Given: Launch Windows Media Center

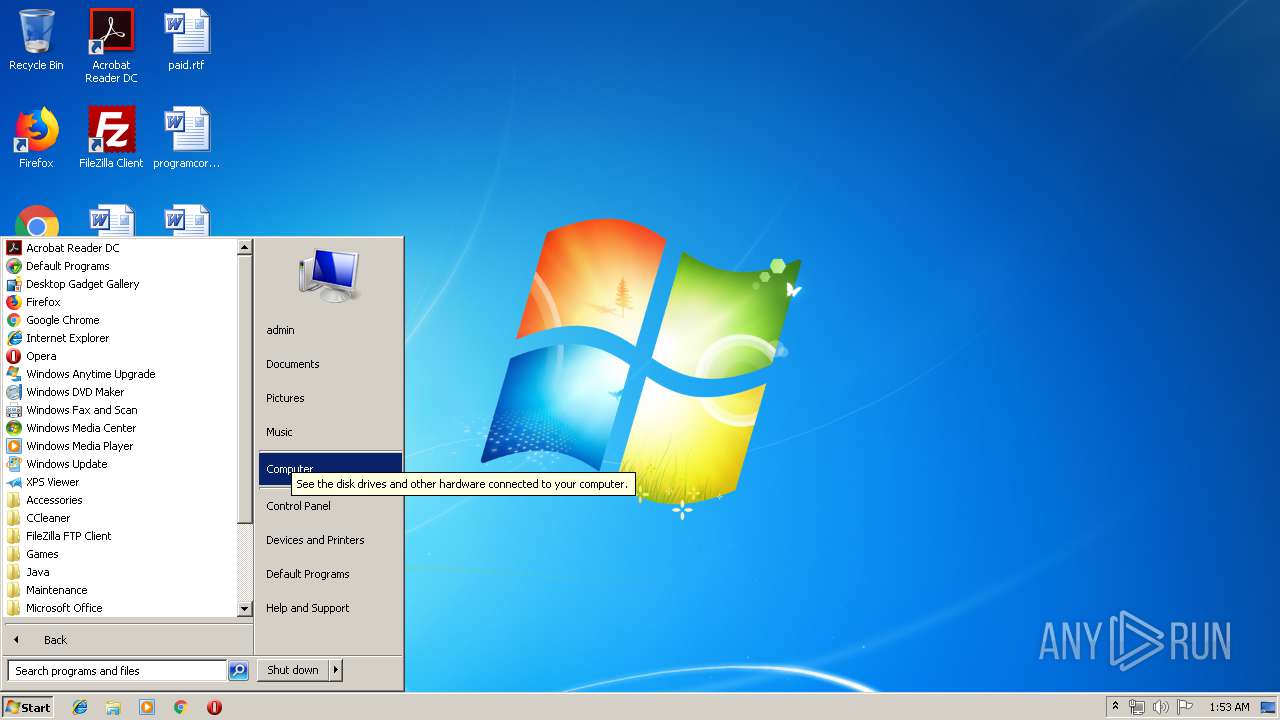Looking at the screenshot, I should (81, 428).
